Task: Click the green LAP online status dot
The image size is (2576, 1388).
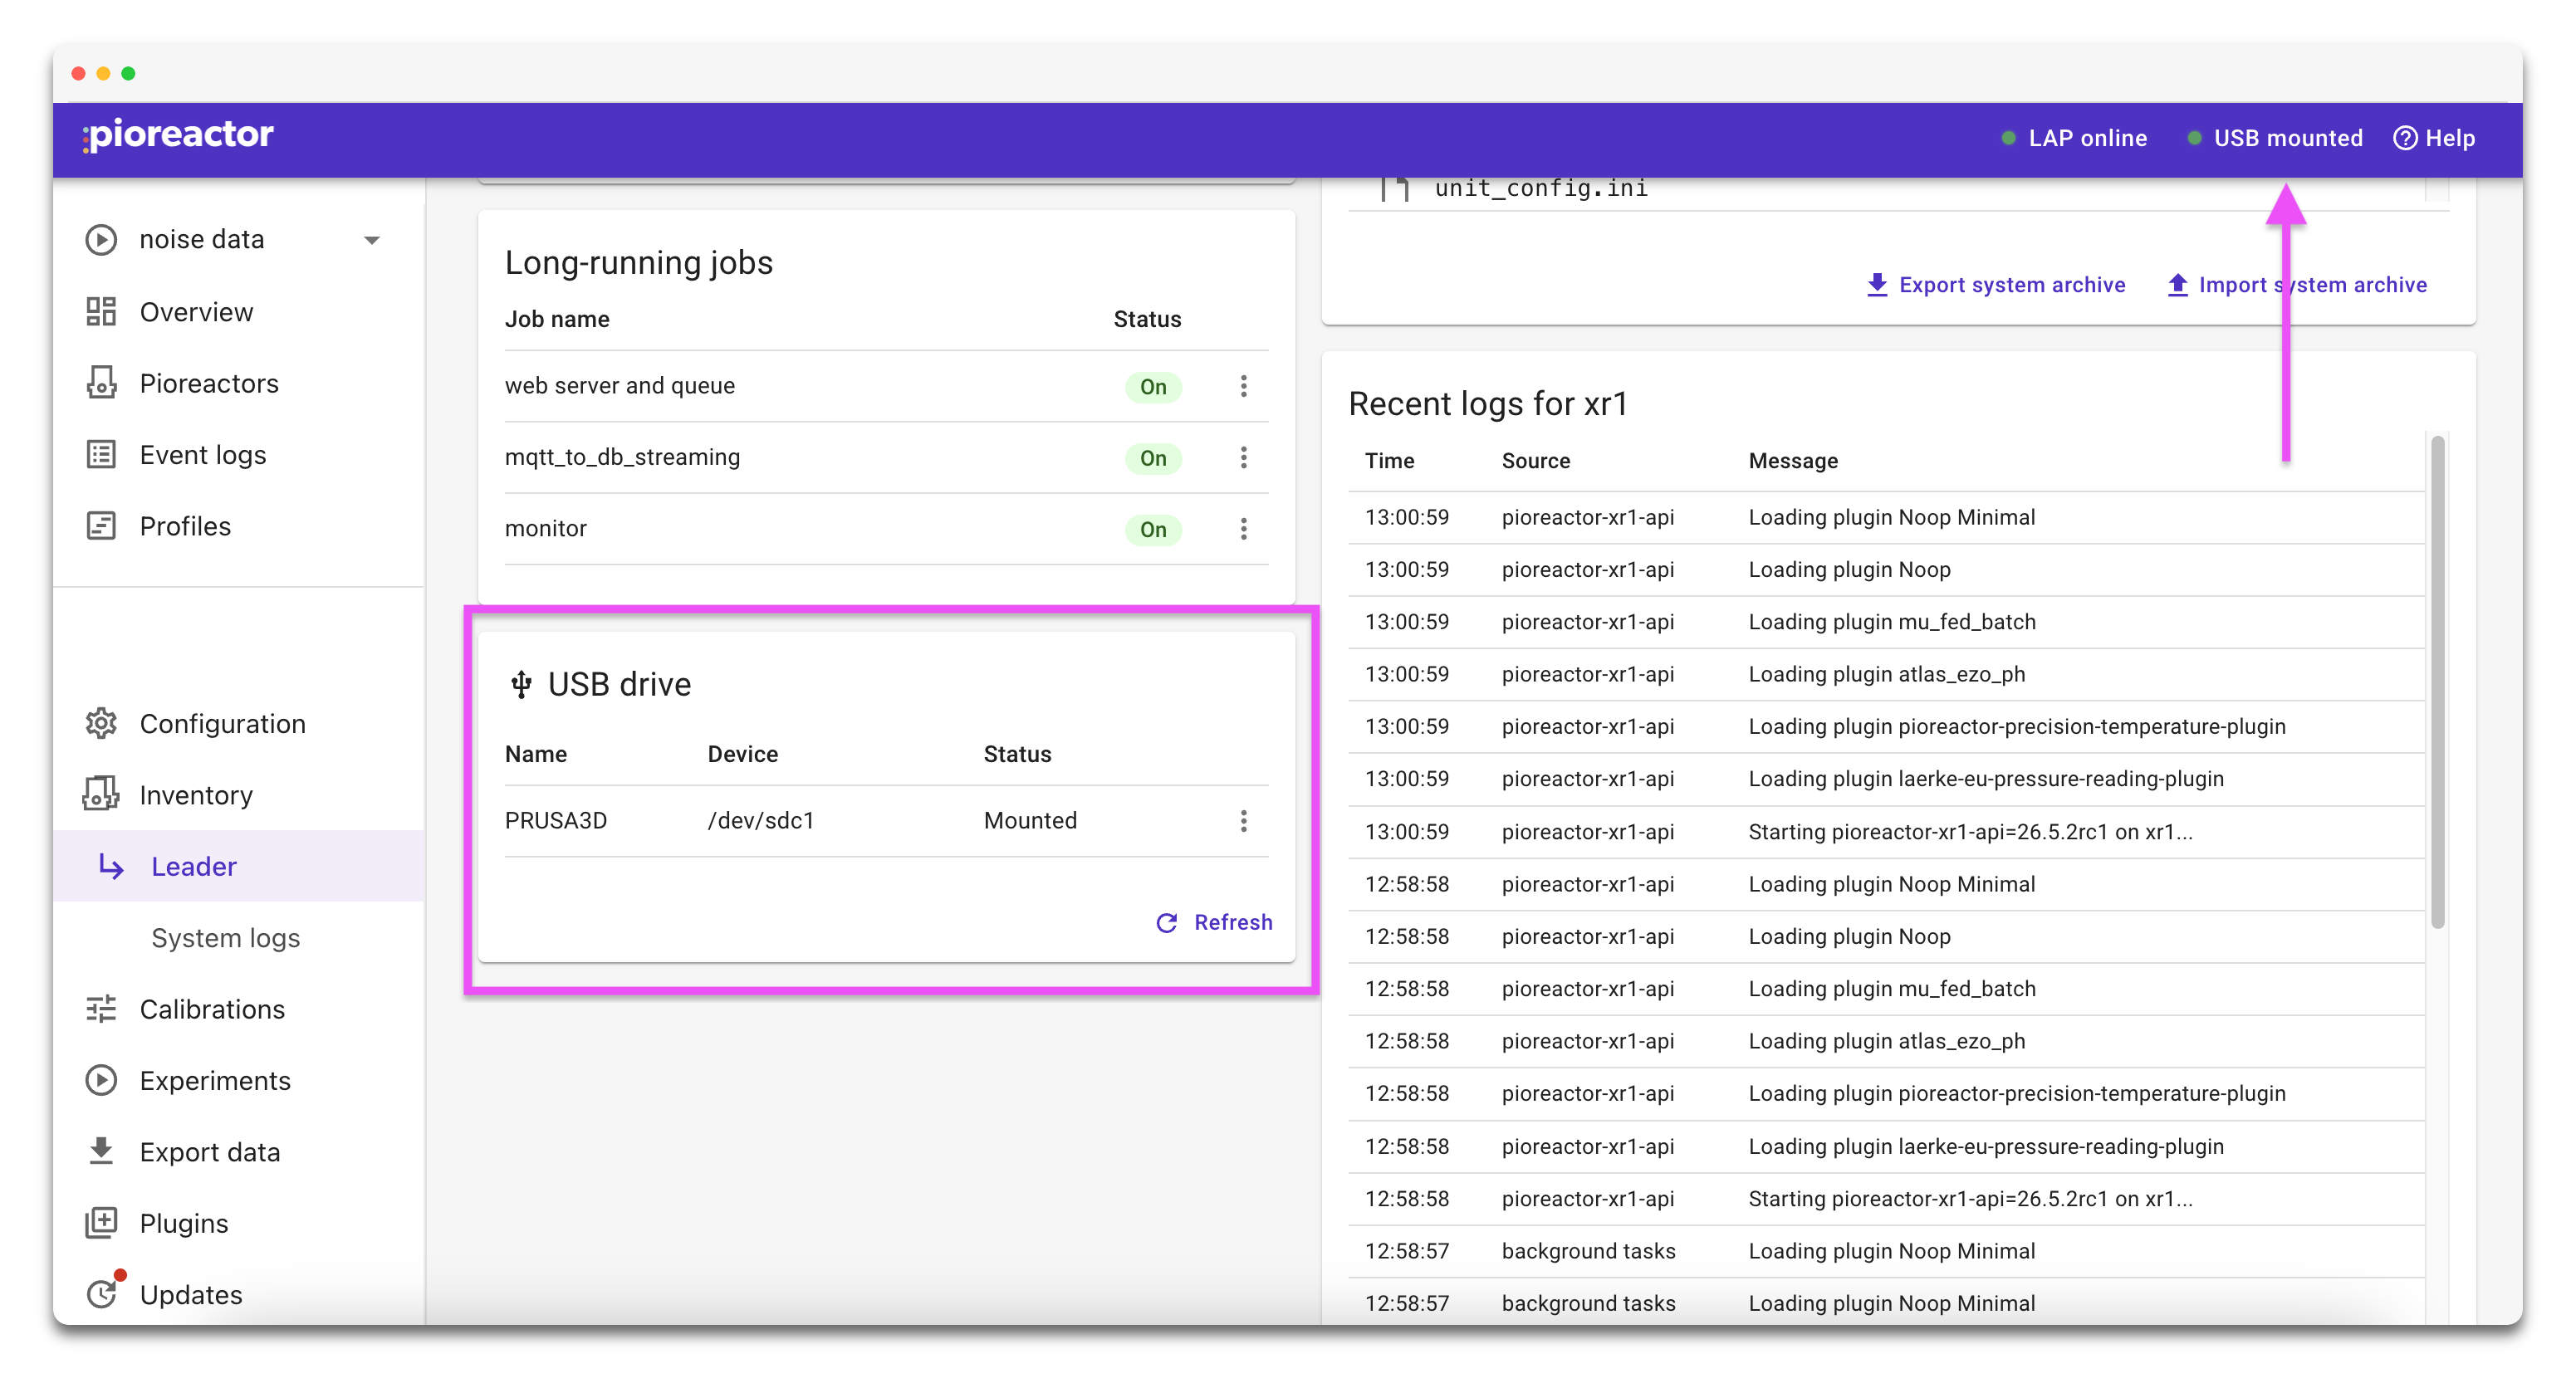Action: coord(2008,138)
